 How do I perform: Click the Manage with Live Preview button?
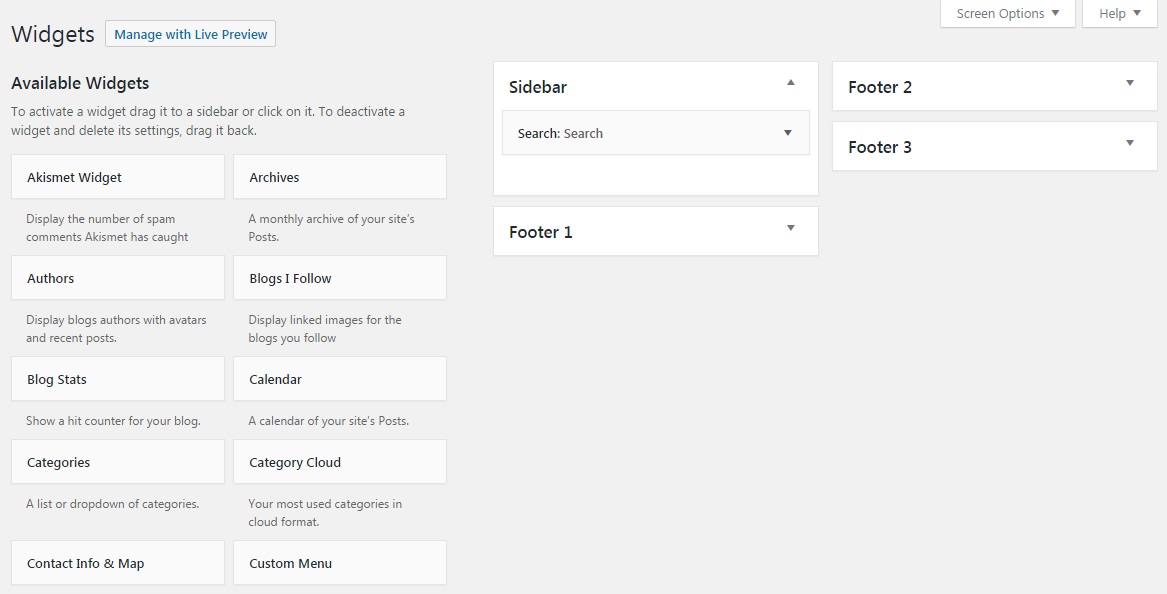190,33
